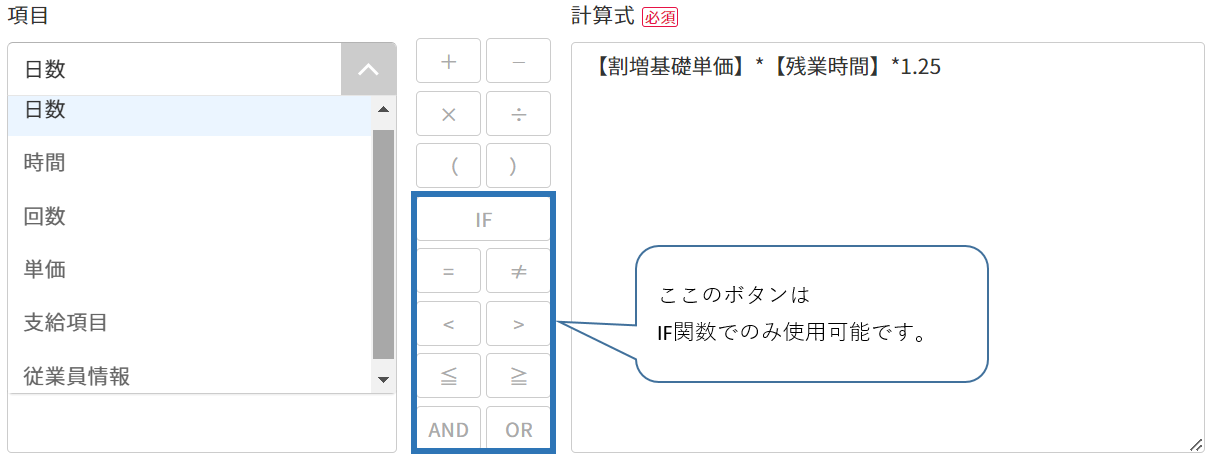The image size is (1210, 460).
Task: Insert a closing parenthesis
Action: coord(518,166)
